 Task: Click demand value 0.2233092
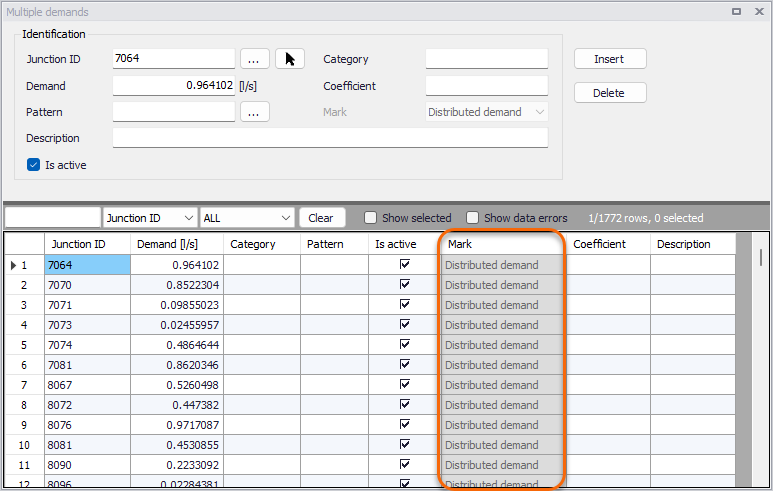click(x=177, y=465)
